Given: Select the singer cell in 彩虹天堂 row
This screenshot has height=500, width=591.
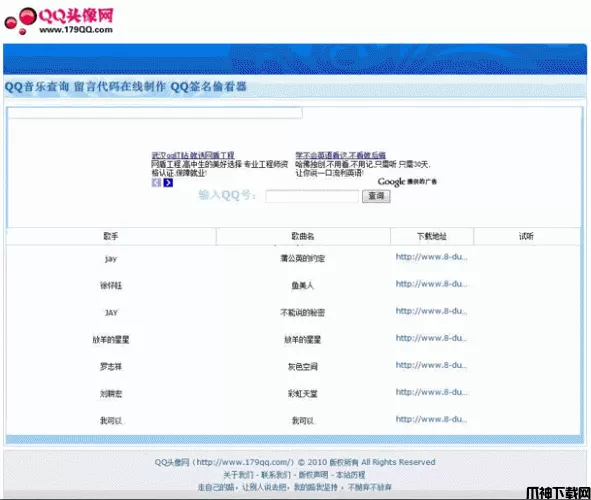Looking at the screenshot, I should click(x=111, y=394).
